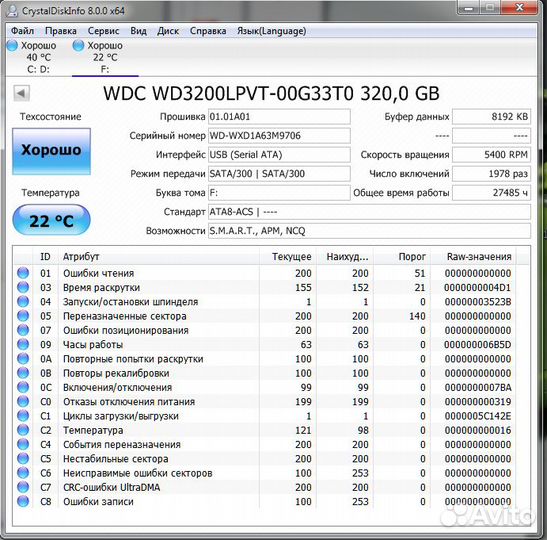Click the CrystalDiskInfo title bar app icon
Viewport: 547px width, 540px height.
click(x=13, y=10)
